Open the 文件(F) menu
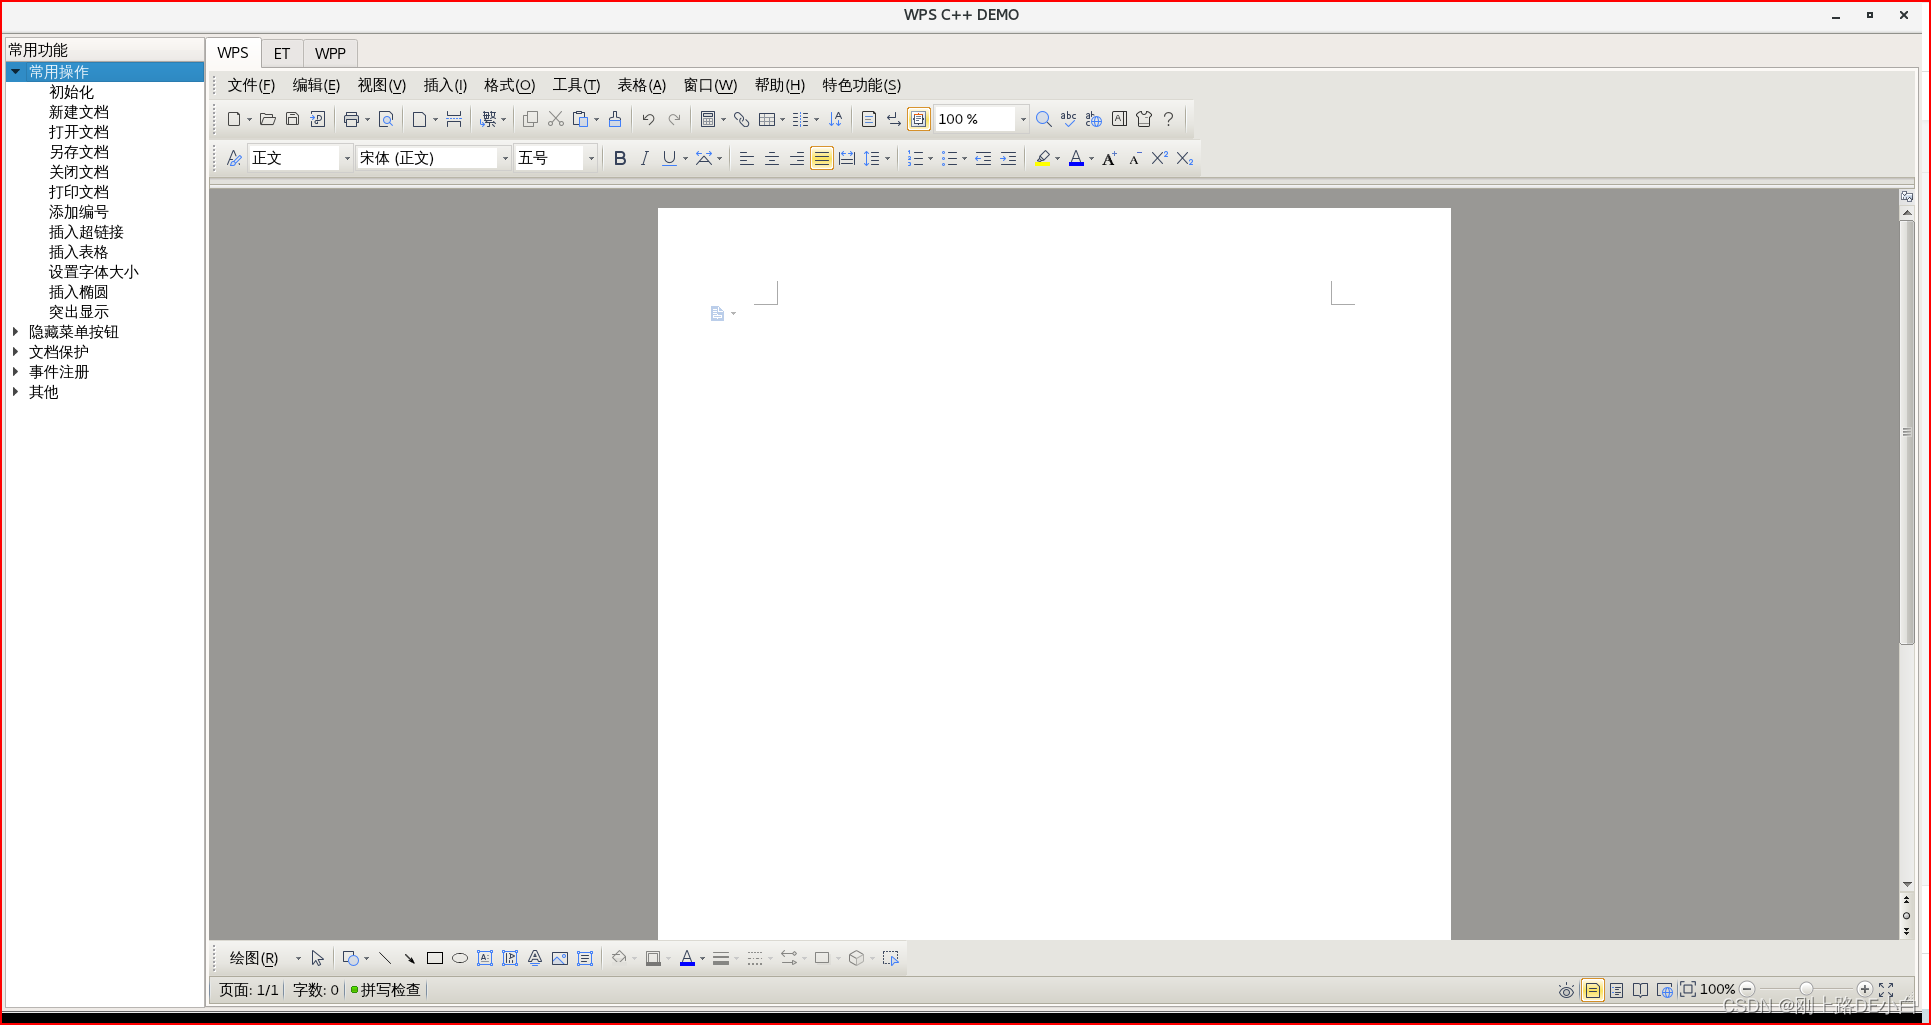The width and height of the screenshot is (1931, 1025). 251,85
